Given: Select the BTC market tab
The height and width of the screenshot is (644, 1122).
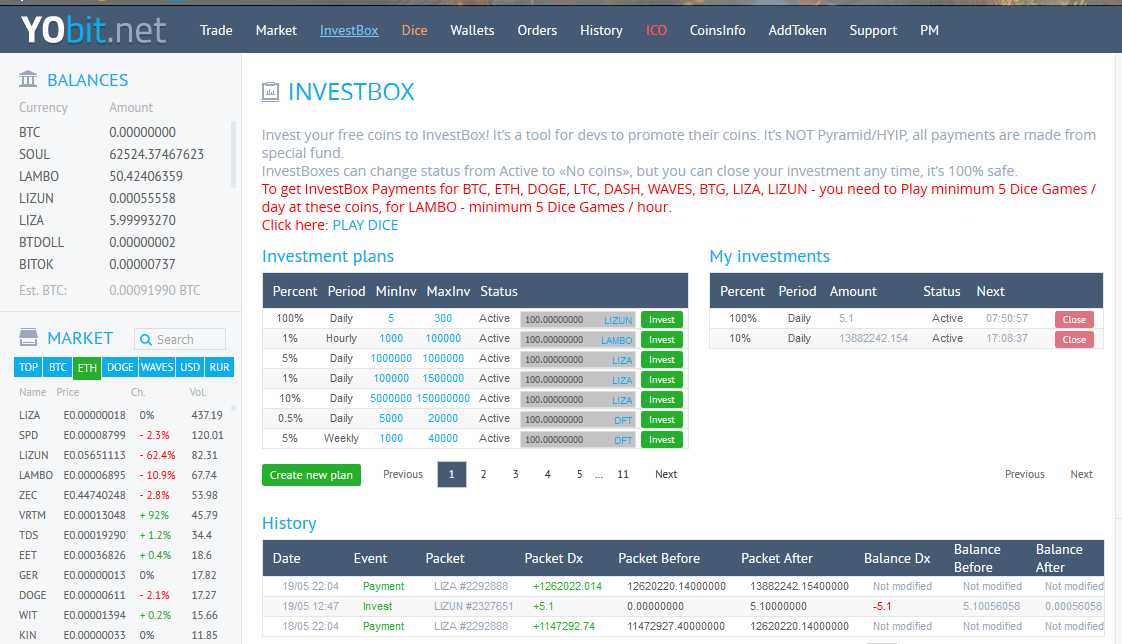Looking at the screenshot, I should click(x=58, y=367).
